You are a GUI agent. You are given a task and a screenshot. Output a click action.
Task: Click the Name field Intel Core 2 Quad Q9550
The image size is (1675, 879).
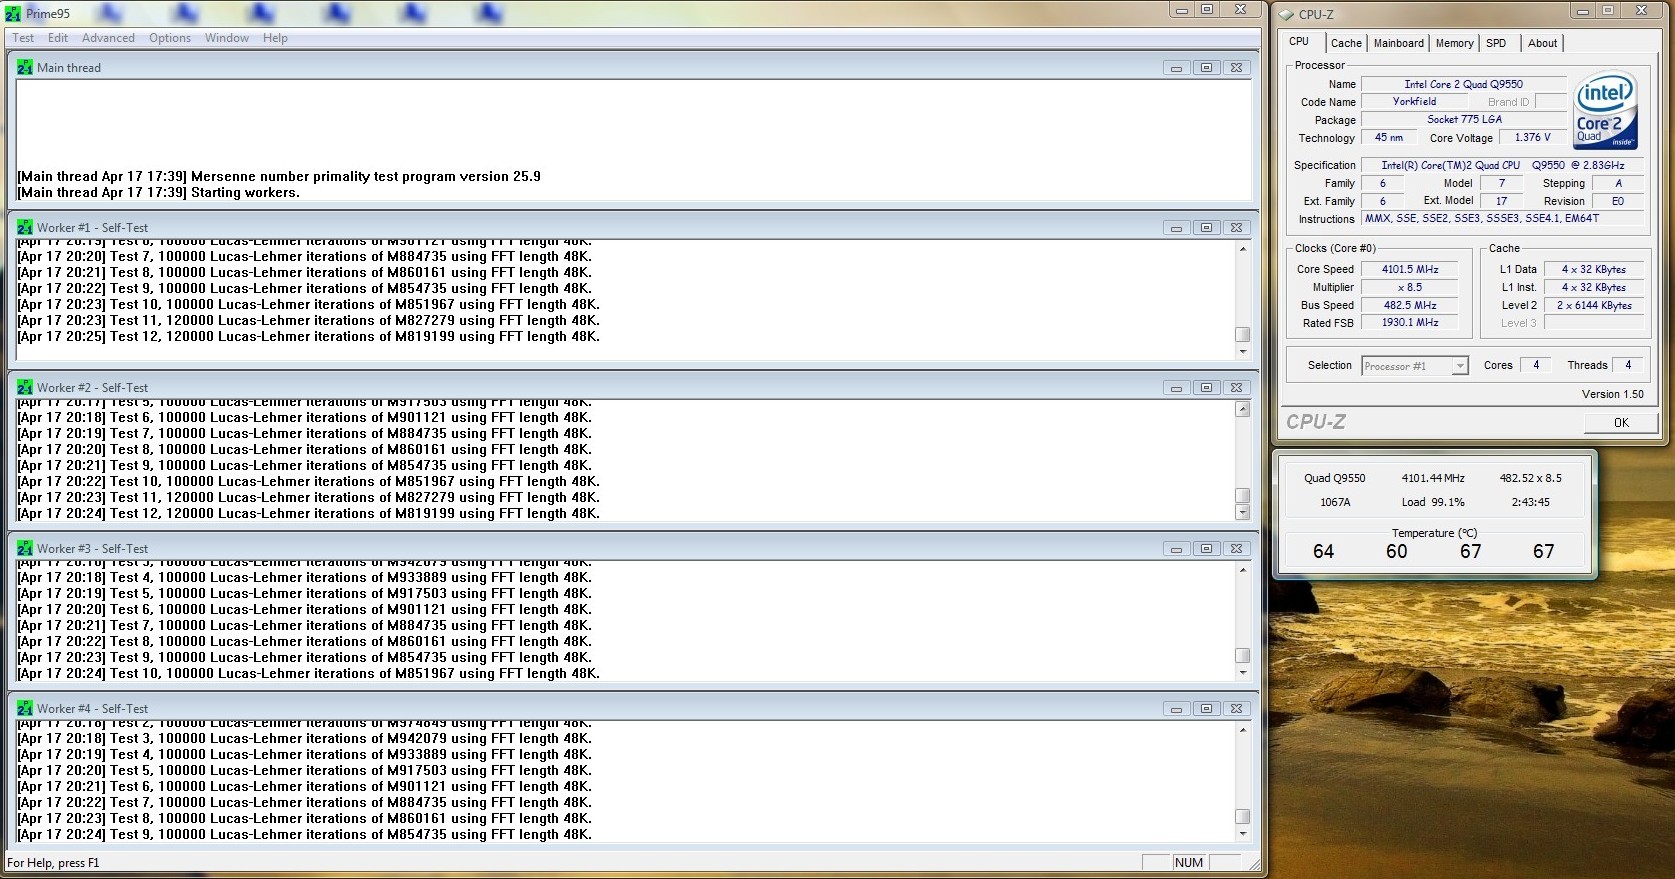click(1464, 84)
